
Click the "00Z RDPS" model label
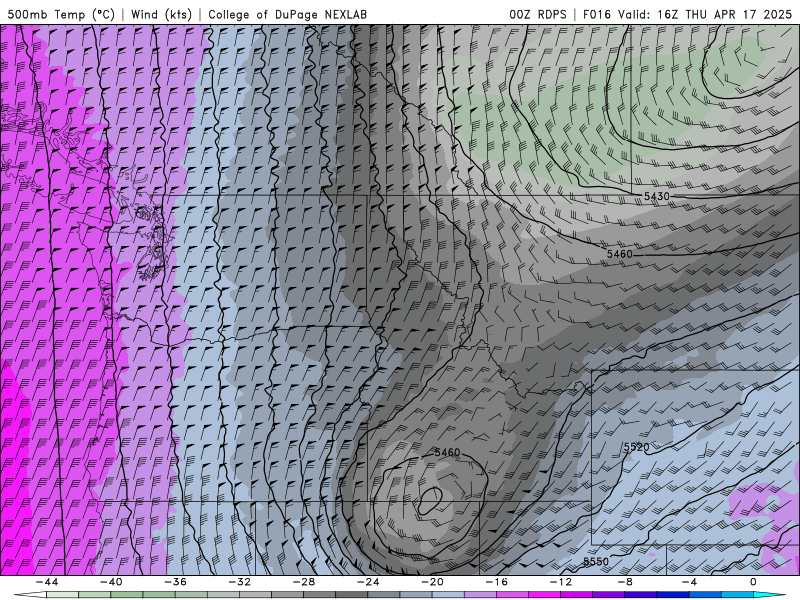pos(538,14)
